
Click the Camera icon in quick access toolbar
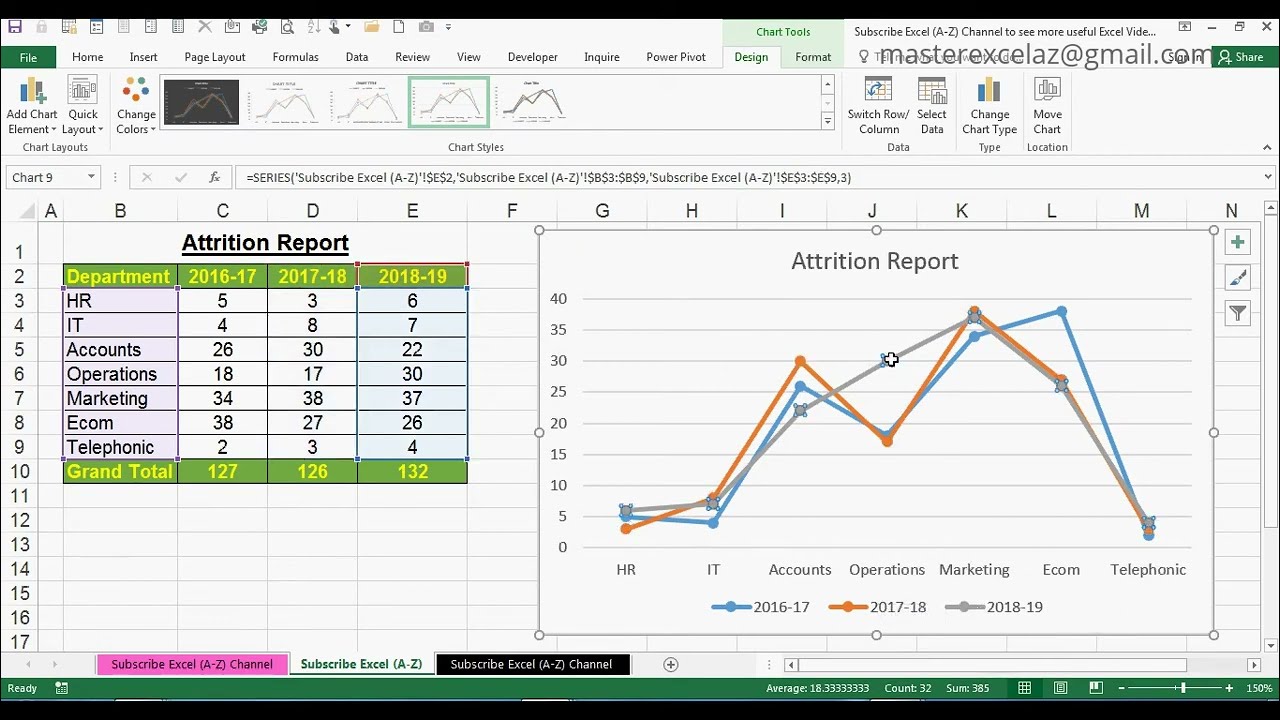point(426,27)
